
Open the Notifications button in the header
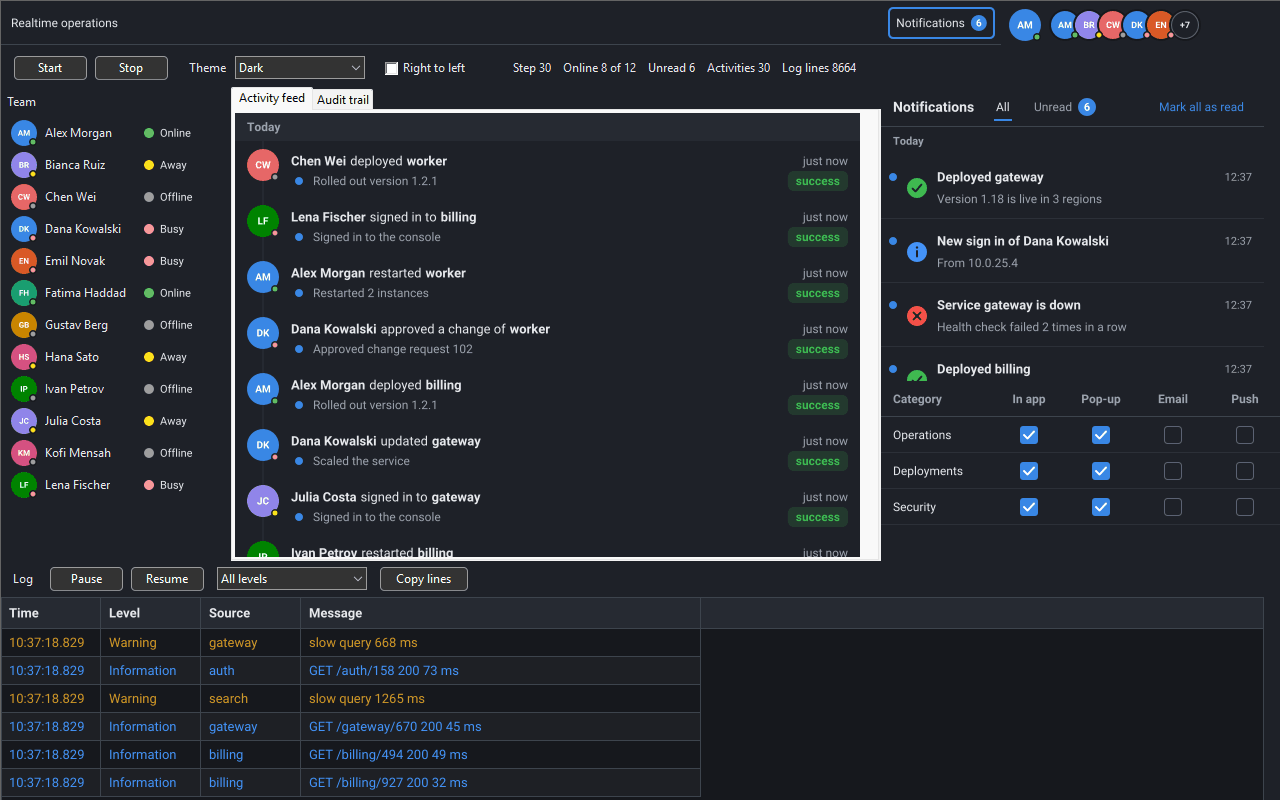[941, 23]
